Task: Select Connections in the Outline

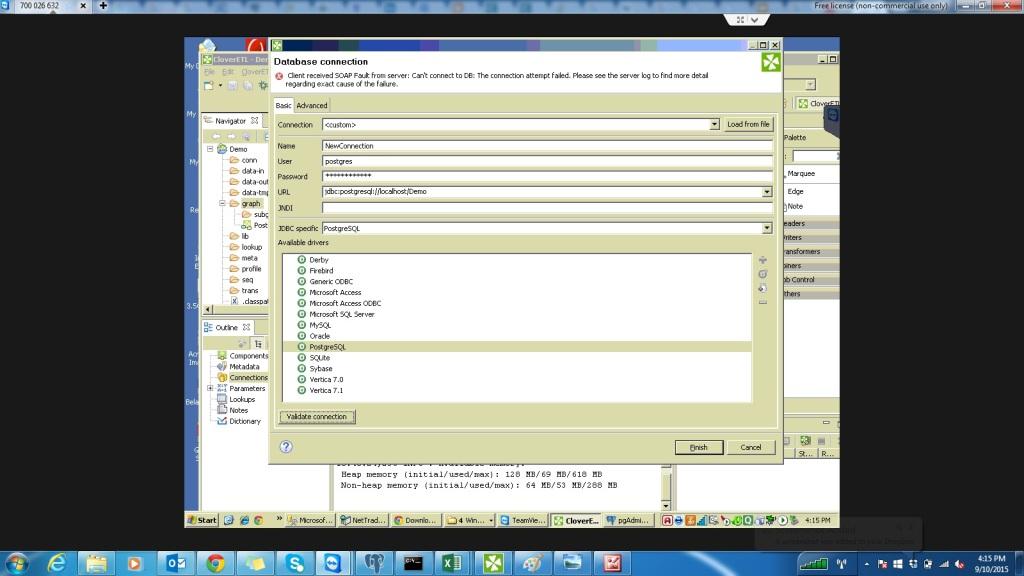Action: click(x=248, y=377)
